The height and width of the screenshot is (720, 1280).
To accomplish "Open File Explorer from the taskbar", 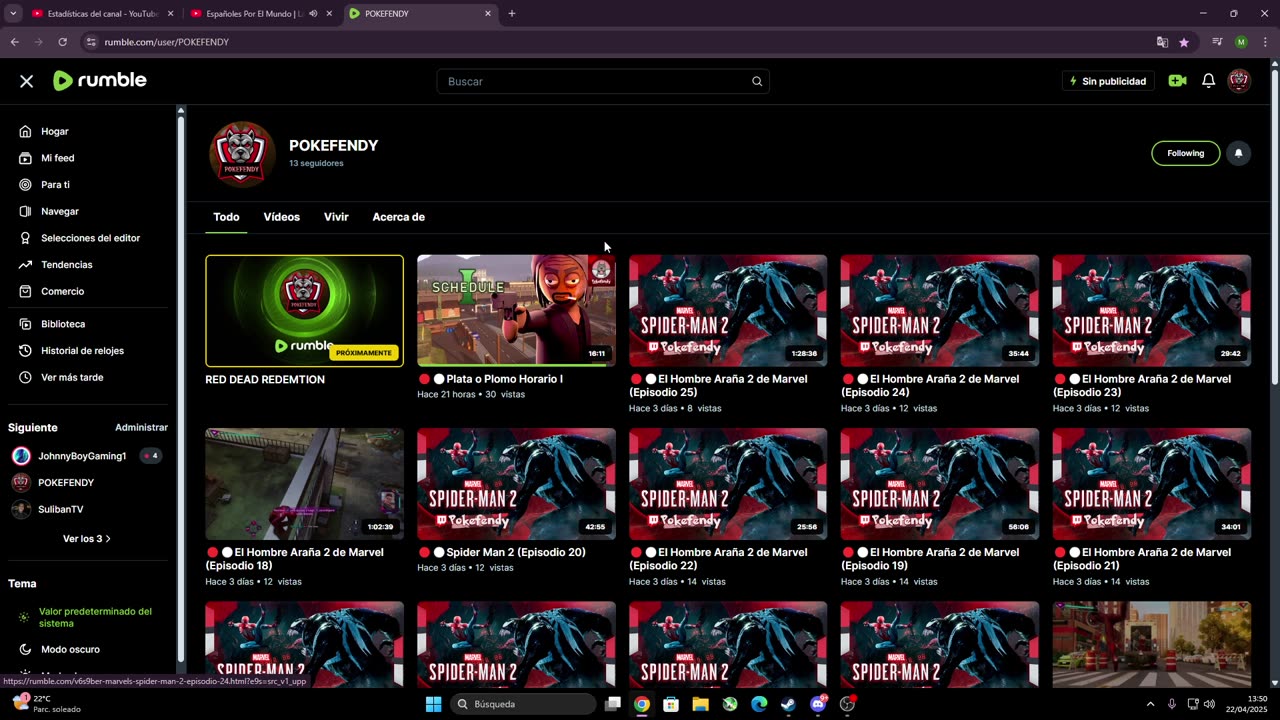I will pos(700,704).
